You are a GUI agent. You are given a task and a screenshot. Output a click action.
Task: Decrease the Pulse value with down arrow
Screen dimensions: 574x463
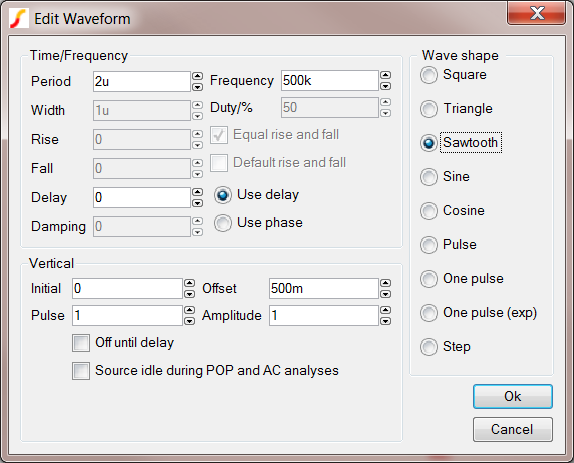point(189,321)
